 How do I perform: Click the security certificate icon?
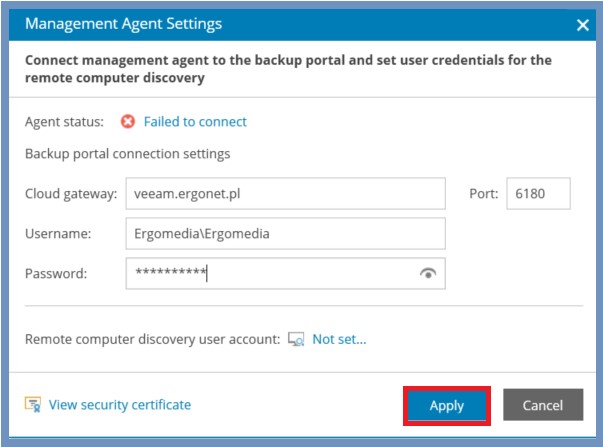(x=33, y=404)
